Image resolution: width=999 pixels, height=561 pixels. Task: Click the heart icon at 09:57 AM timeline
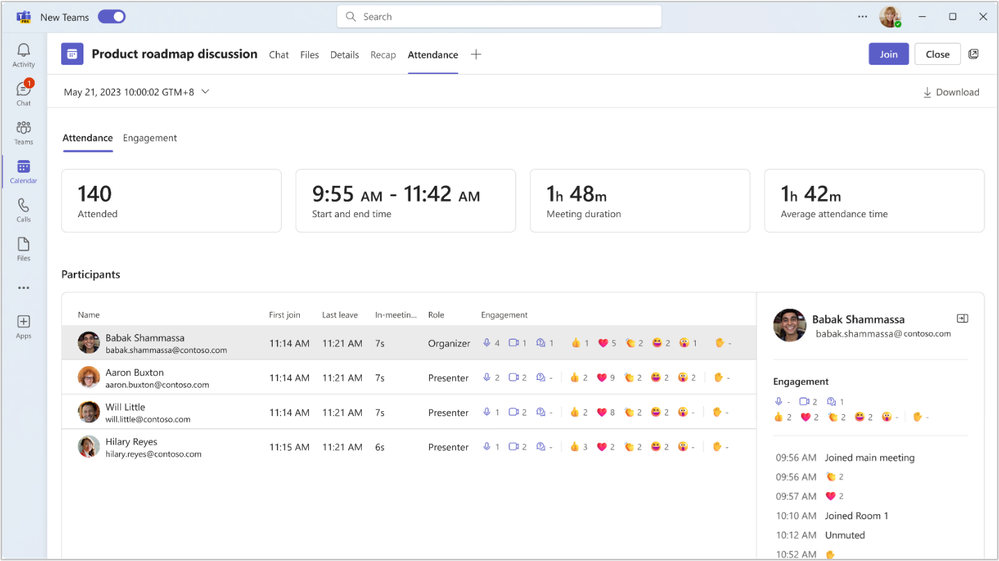[830, 496]
